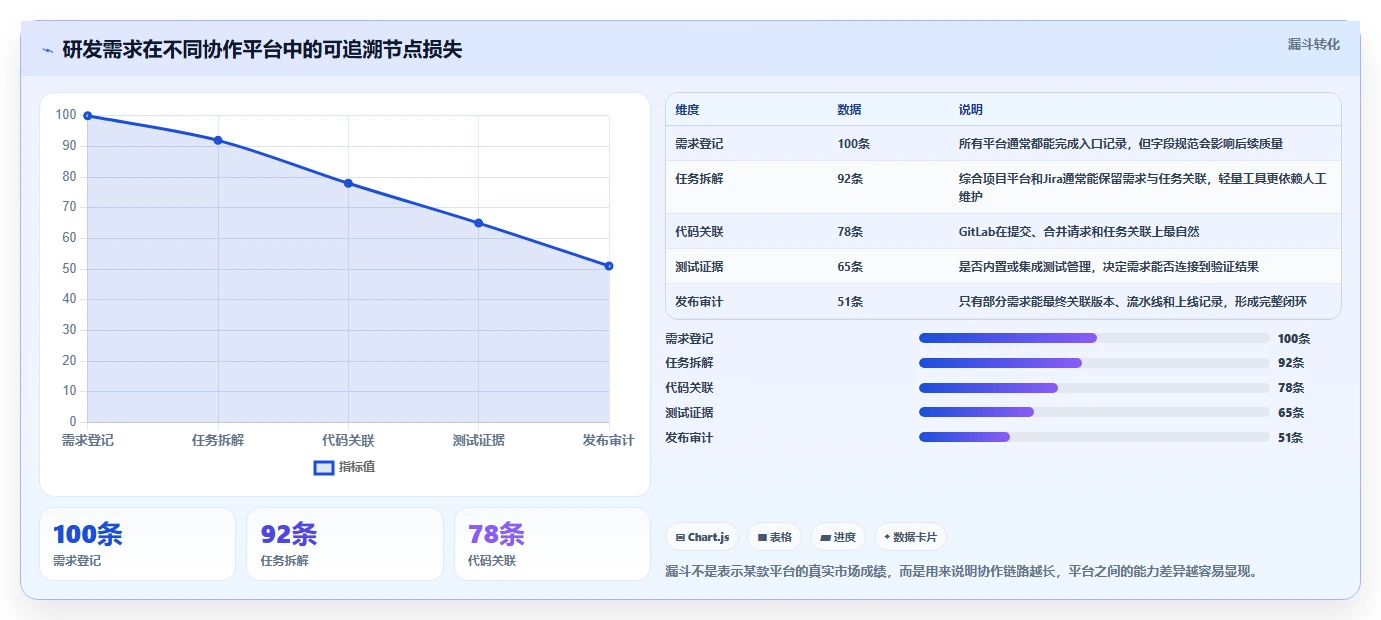Click the 测试证据 row description about 测试管理

tap(1109, 267)
